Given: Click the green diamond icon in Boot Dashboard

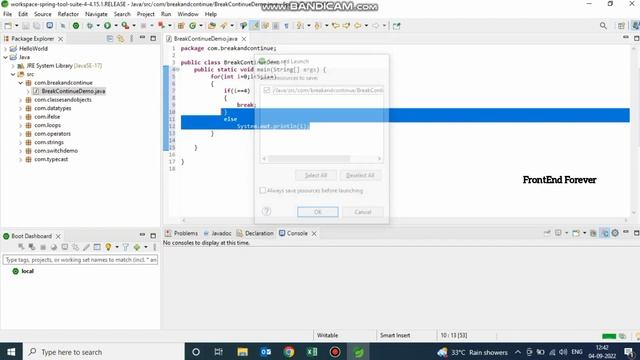Looking at the screenshot, I should (137, 247).
